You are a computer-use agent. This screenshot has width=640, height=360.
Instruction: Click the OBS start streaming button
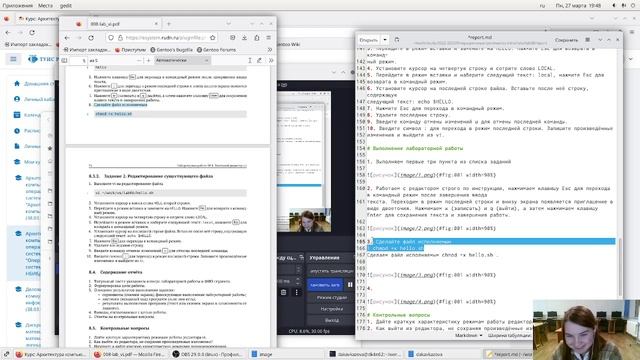point(331,271)
